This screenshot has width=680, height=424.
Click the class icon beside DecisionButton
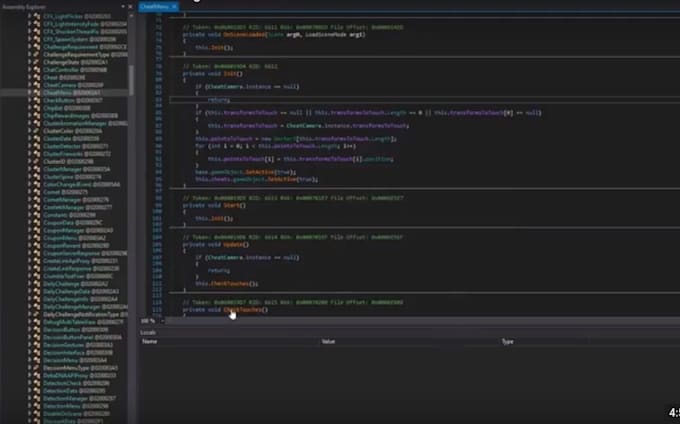[37, 329]
